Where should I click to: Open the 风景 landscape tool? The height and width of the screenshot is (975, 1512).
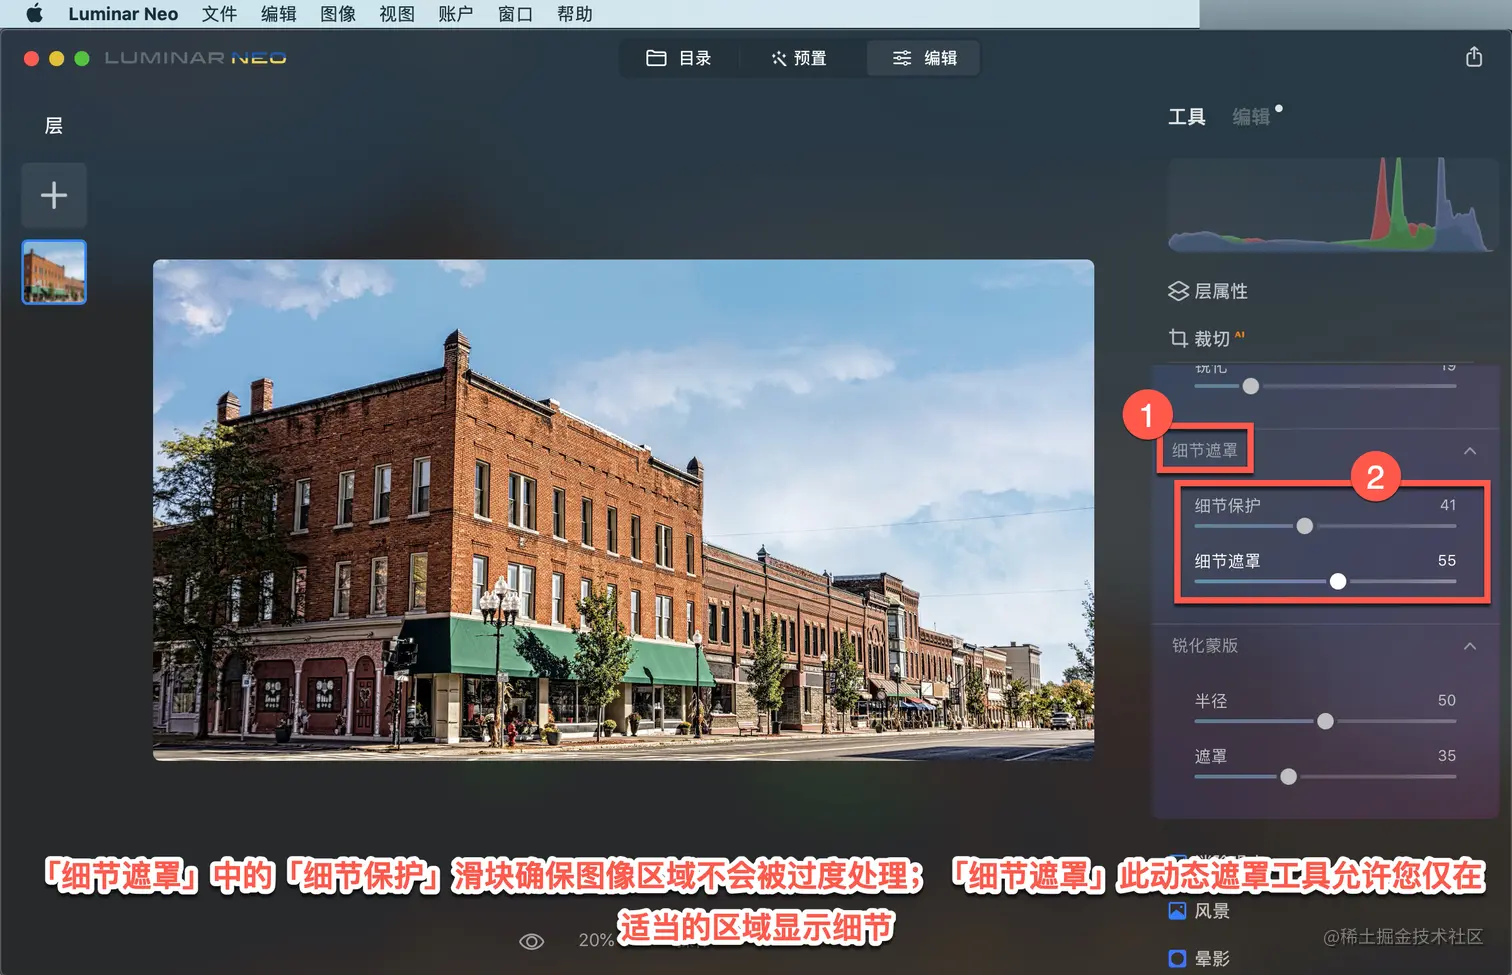click(1199, 911)
